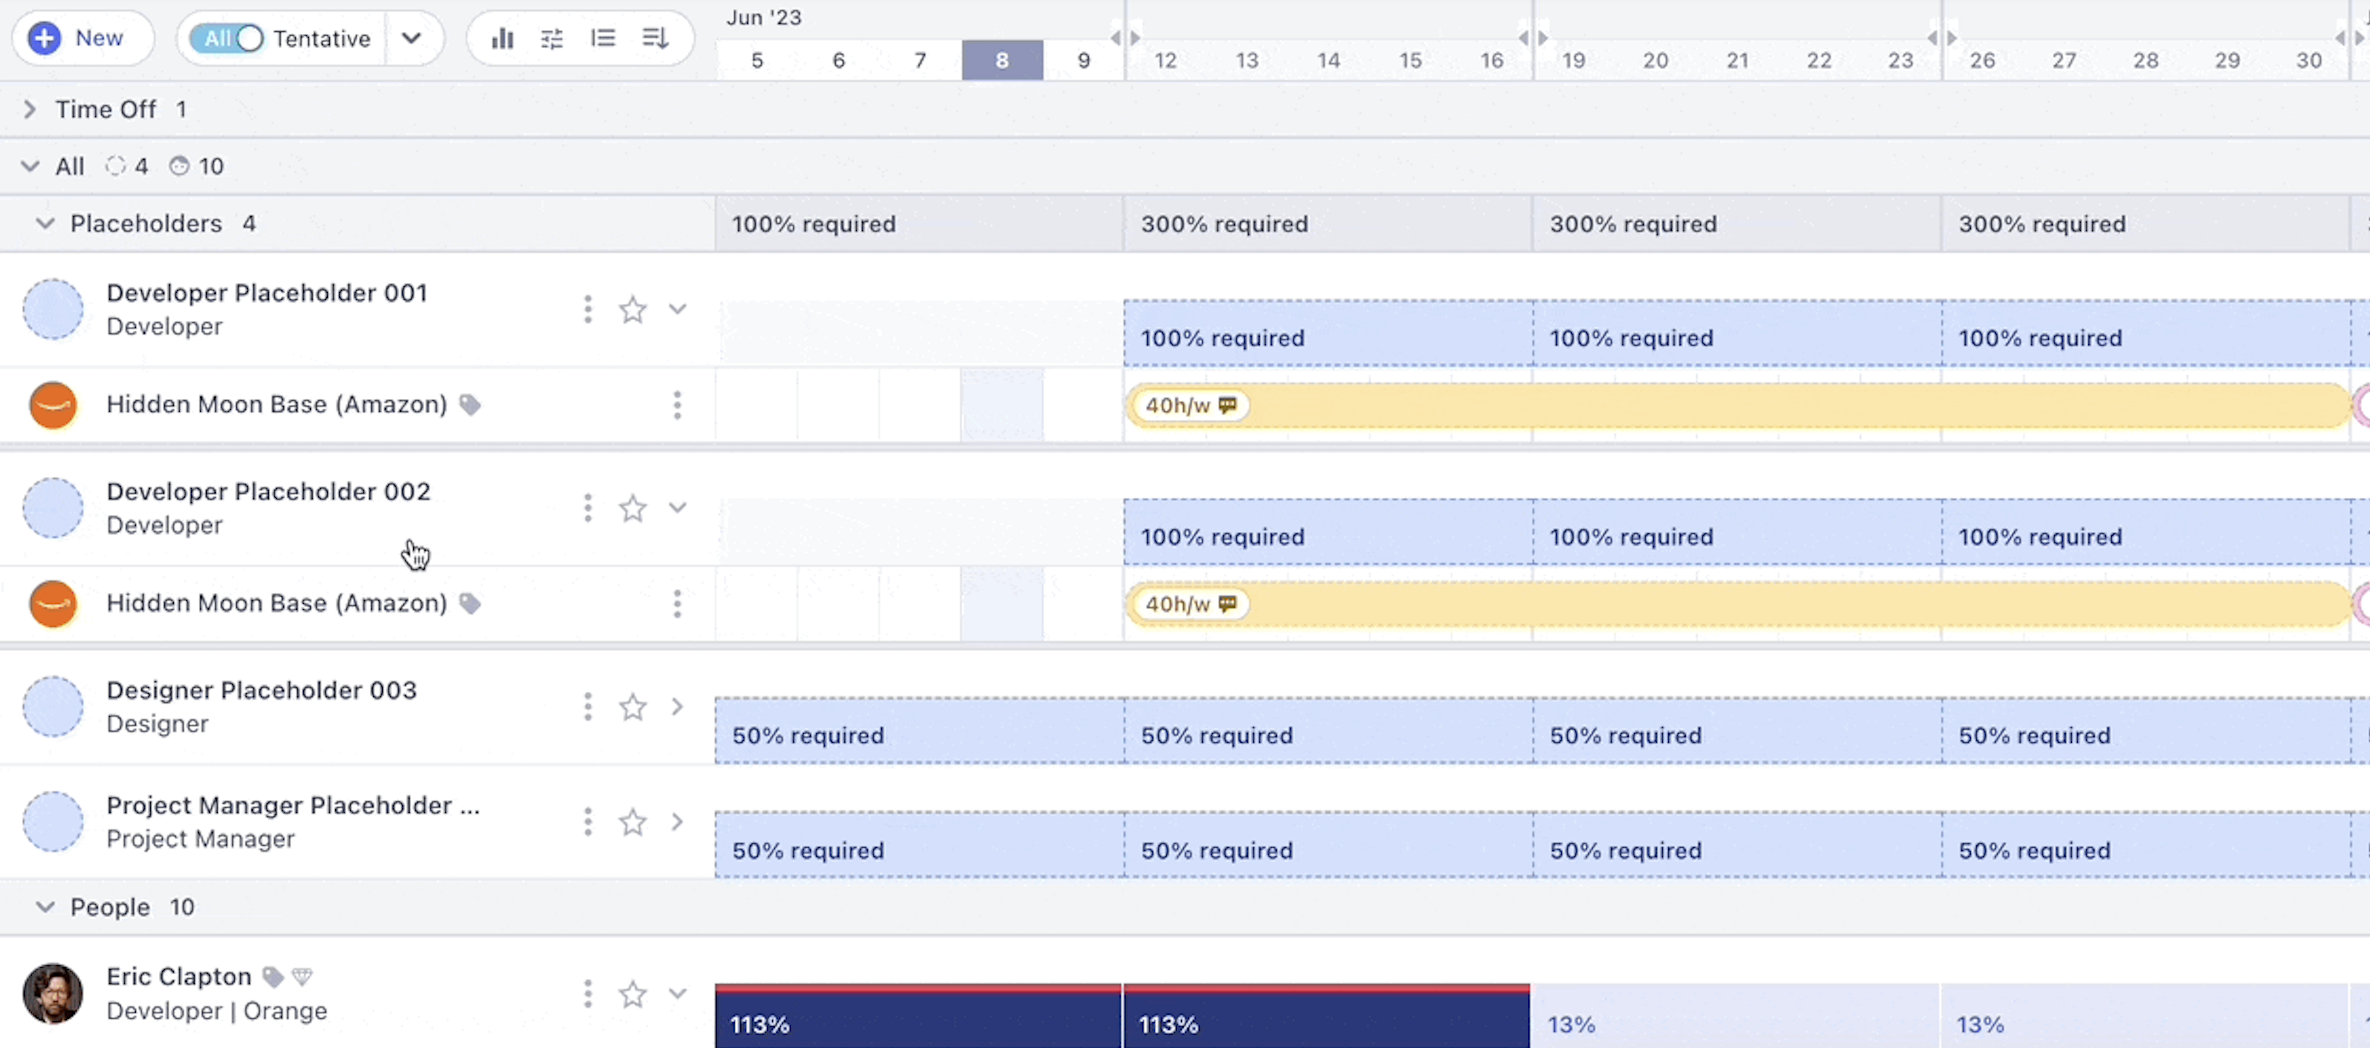This screenshot has height=1048, width=2370.
Task: Open options for first Hidden Moon Base project
Action: click(677, 405)
